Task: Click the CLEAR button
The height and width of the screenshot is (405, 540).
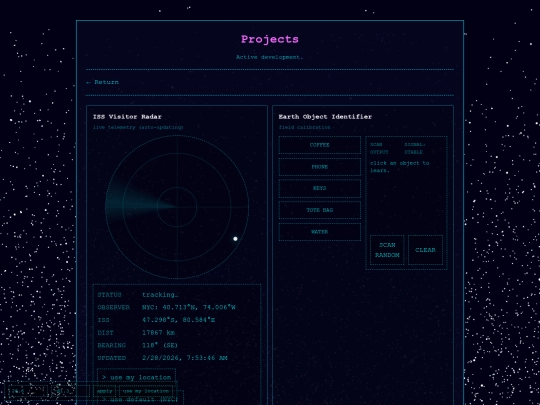Action: click(425, 250)
